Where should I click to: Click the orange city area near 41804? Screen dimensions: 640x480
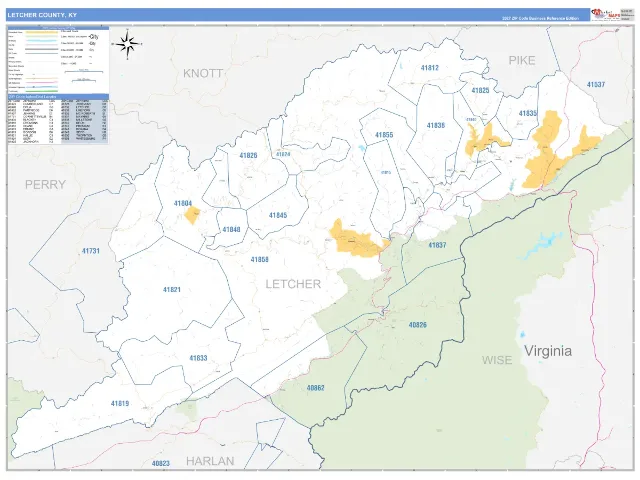(192, 215)
